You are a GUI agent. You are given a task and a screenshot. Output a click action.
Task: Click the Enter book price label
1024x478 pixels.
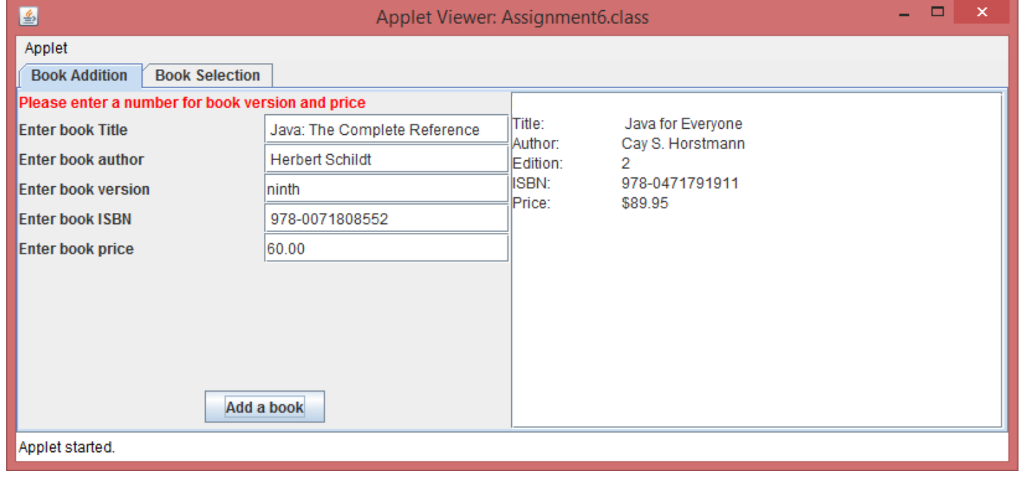point(76,249)
